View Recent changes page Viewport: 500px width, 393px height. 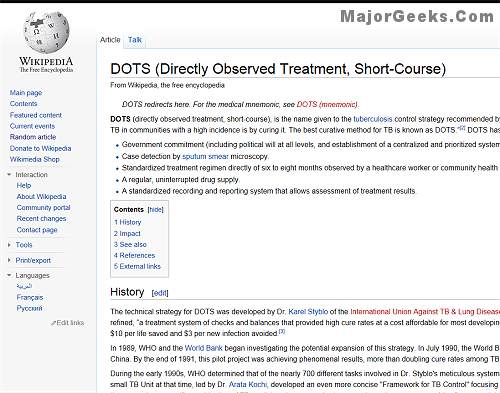pyautogui.click(x=41, y=219)
